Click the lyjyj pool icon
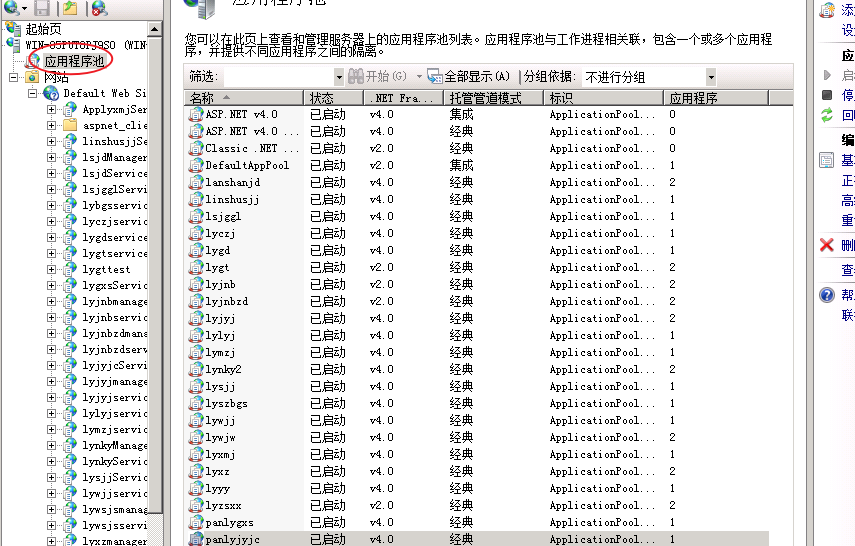855x546 pixels. (196, 319)
